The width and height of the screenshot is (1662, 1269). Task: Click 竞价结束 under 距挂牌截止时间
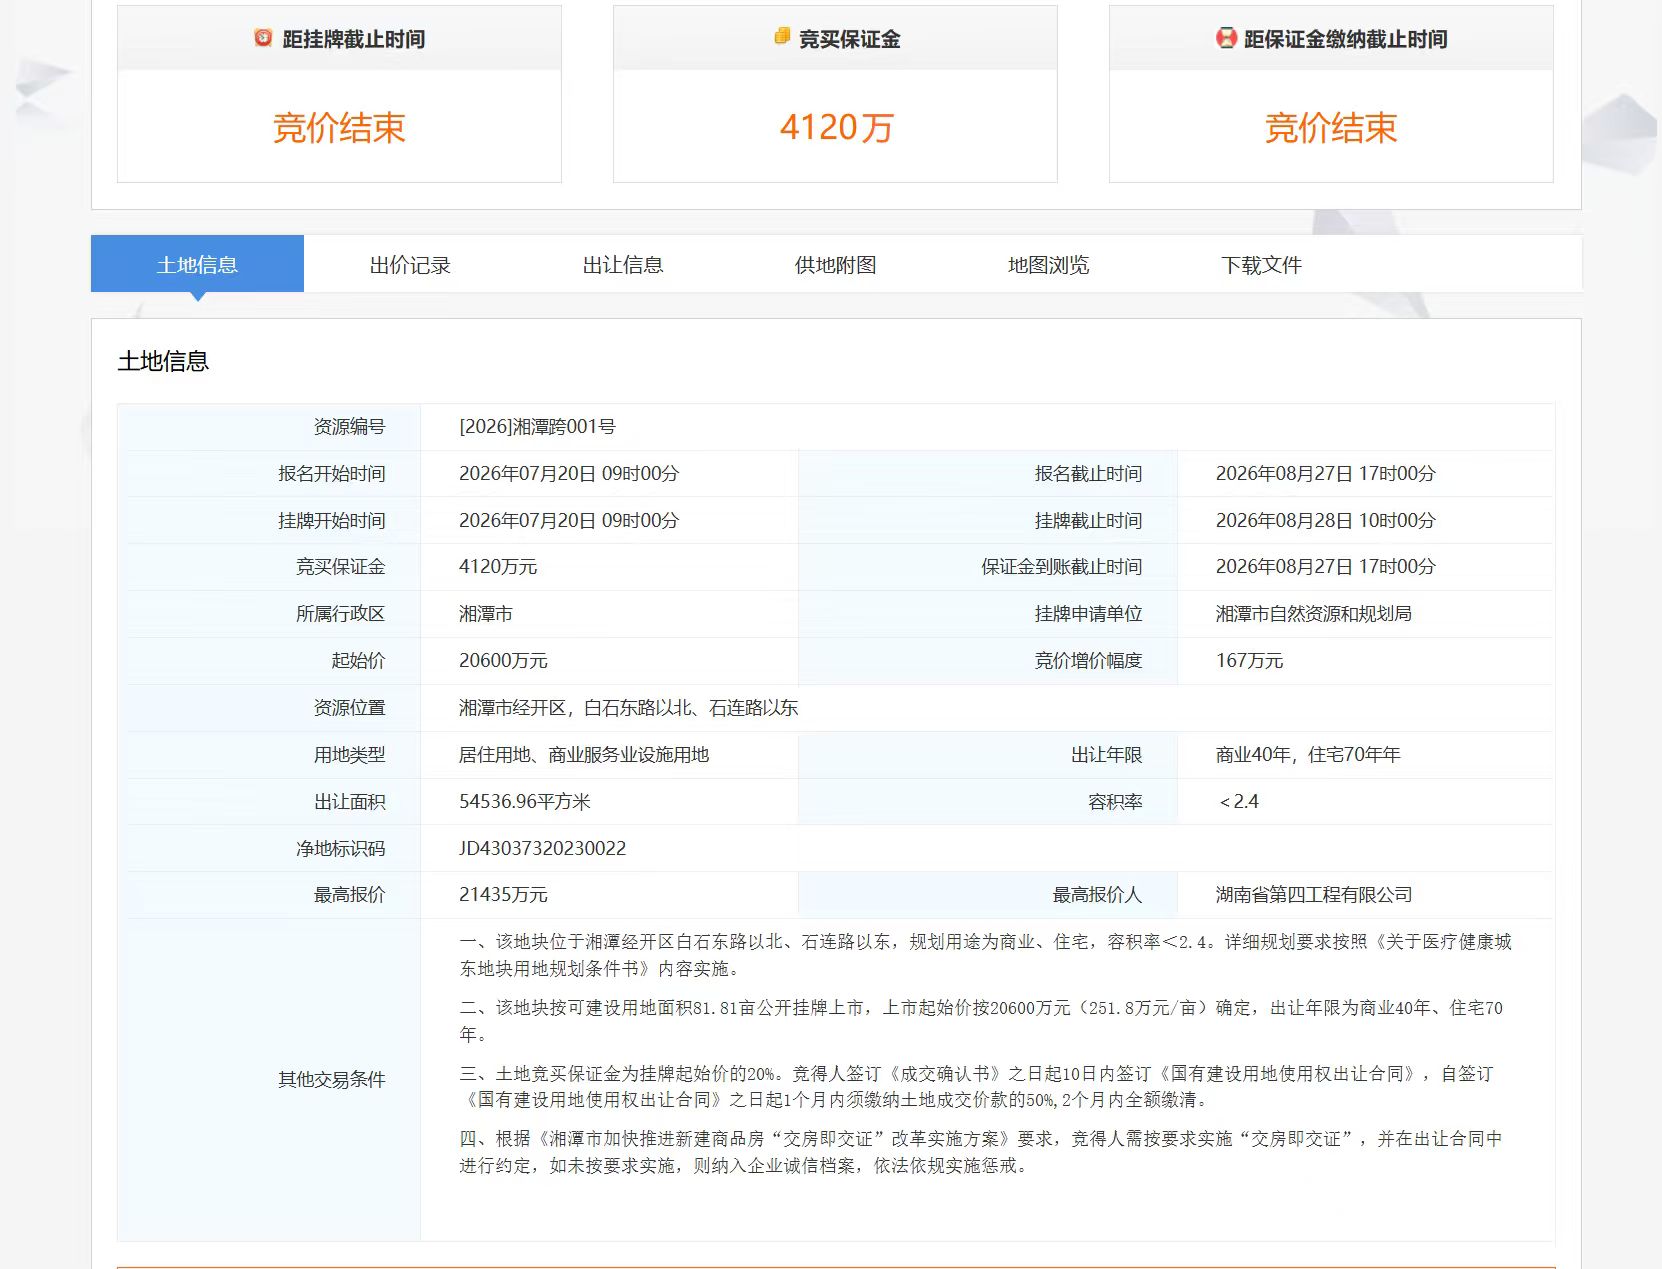click(339, 128)
